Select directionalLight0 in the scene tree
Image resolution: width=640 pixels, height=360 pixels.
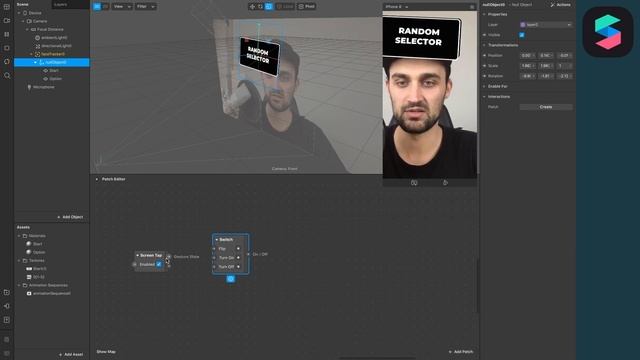[53, 46]
